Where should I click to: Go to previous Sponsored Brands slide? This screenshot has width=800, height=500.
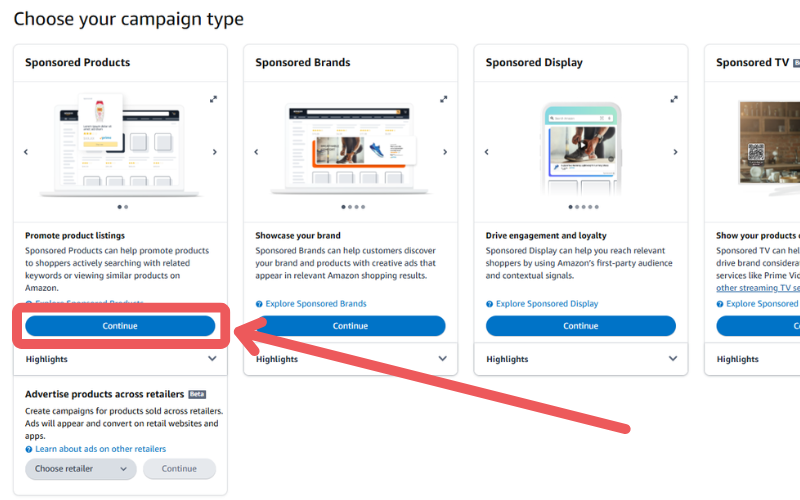tap(256, 152)
